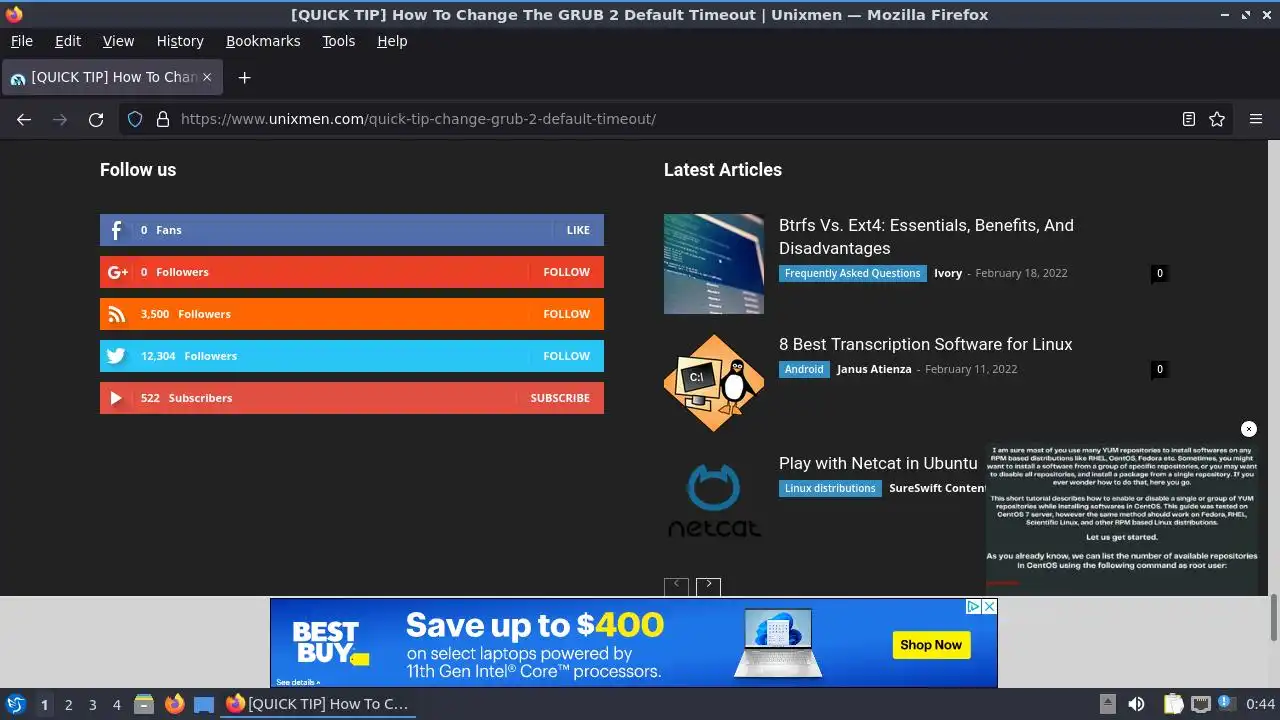This screenshot has width=1280, height=720.
Task: Switch to workspace 4
Action: [116, 704]
